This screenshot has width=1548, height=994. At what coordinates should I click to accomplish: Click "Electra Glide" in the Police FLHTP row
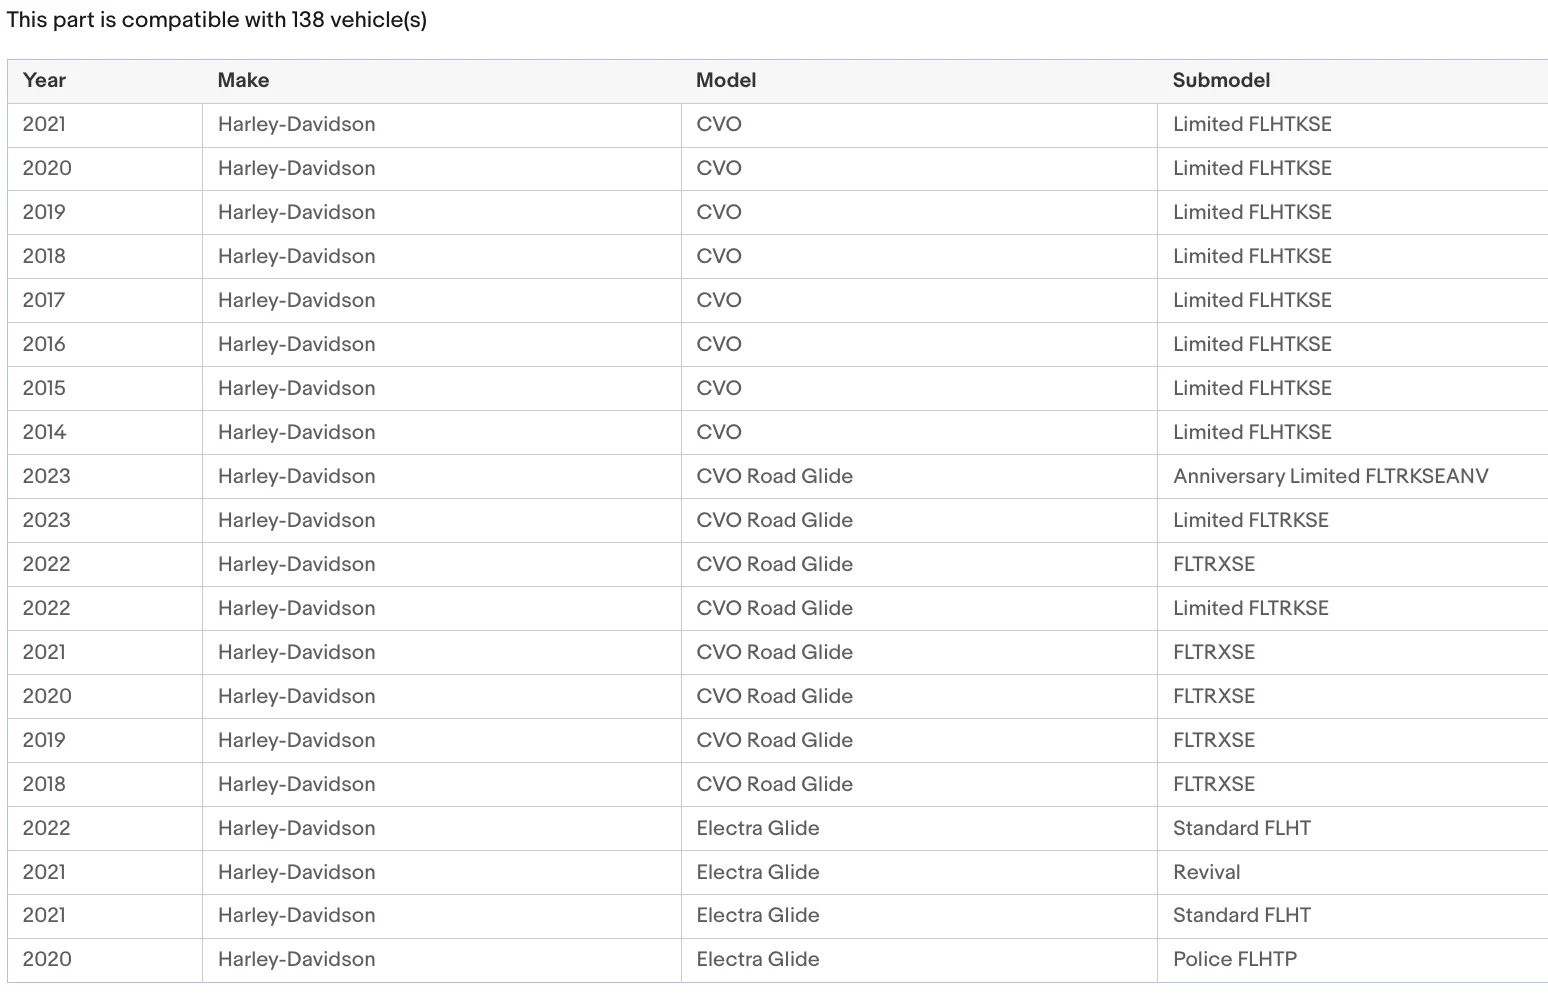[757, 959]
